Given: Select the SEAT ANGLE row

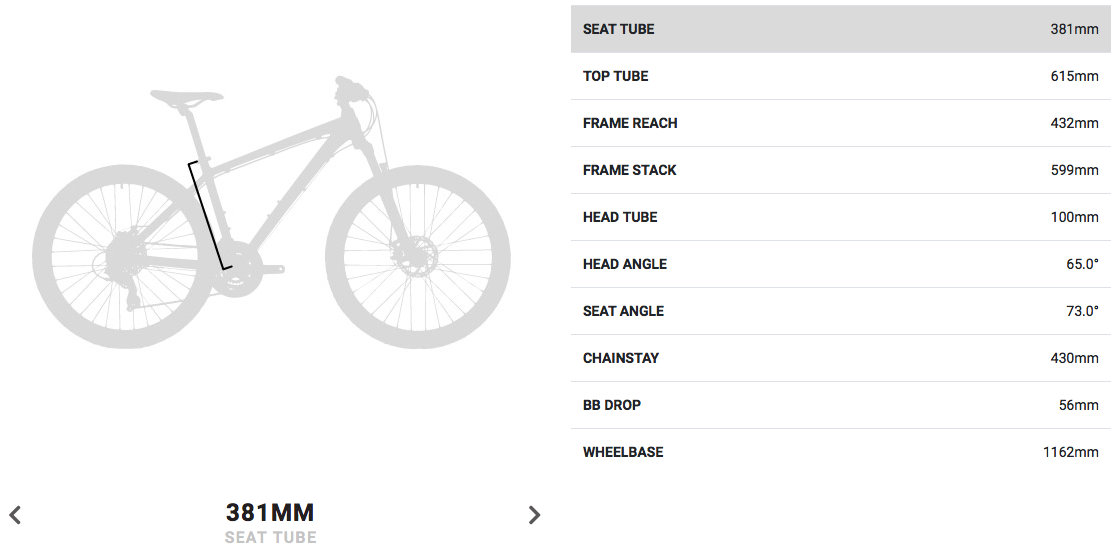Looking at the screenshot, I should (x=841, y=311).
